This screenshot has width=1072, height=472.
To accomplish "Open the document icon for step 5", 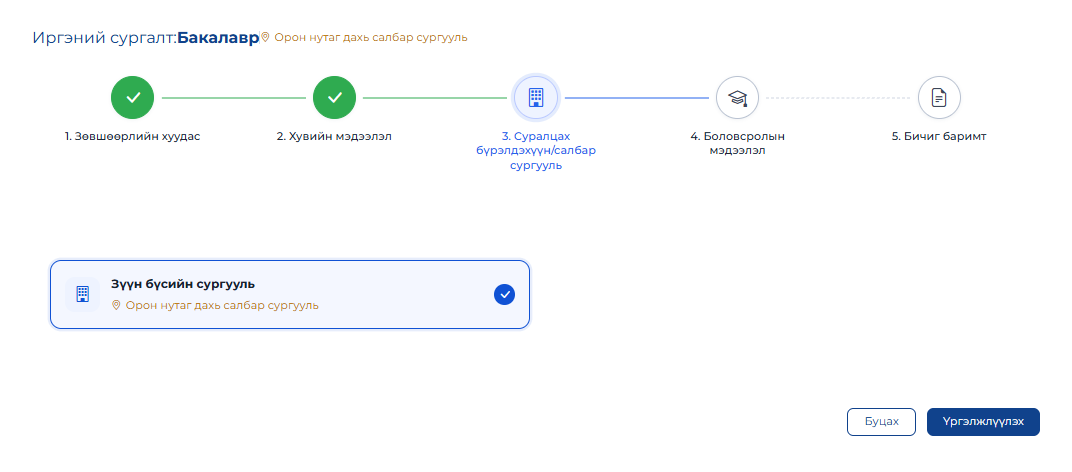I will (939, 98).
